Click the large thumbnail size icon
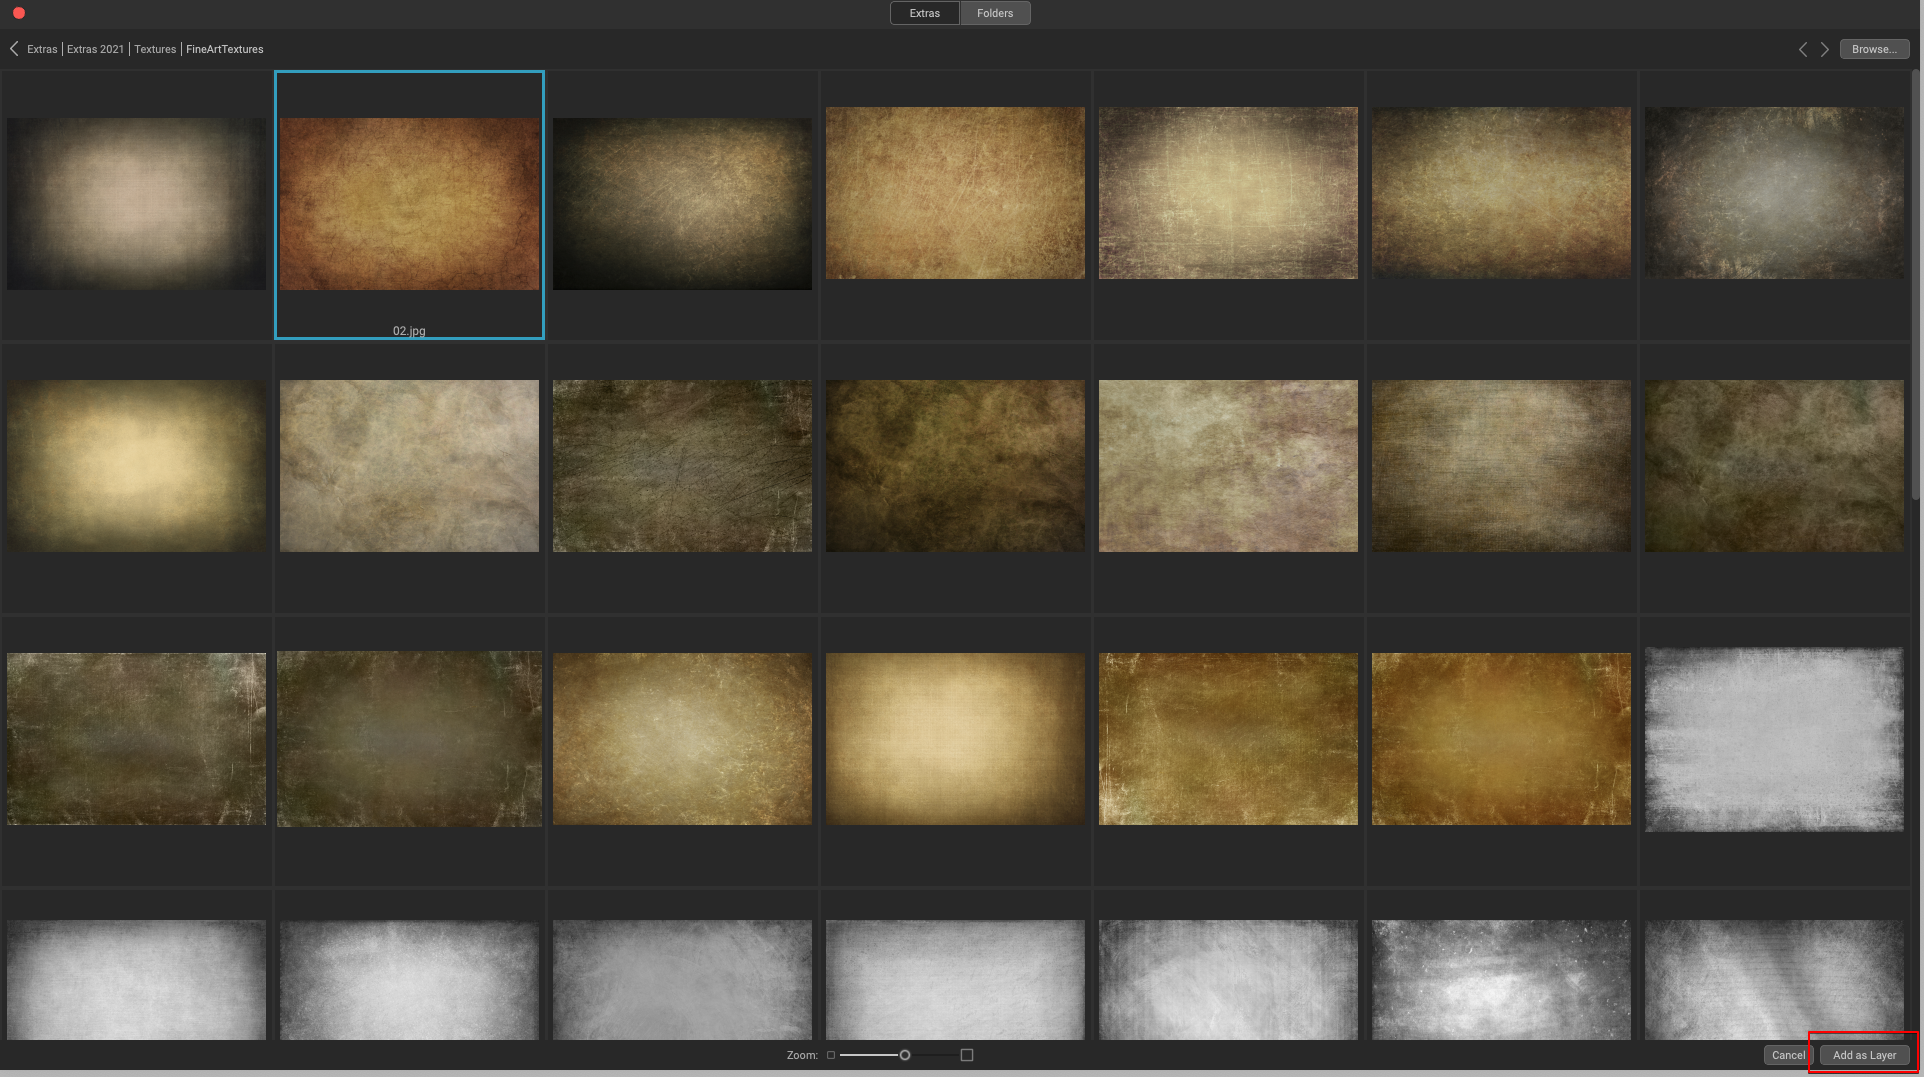The width and height of the screenshot is (1924, 1077). point(967,1055)
